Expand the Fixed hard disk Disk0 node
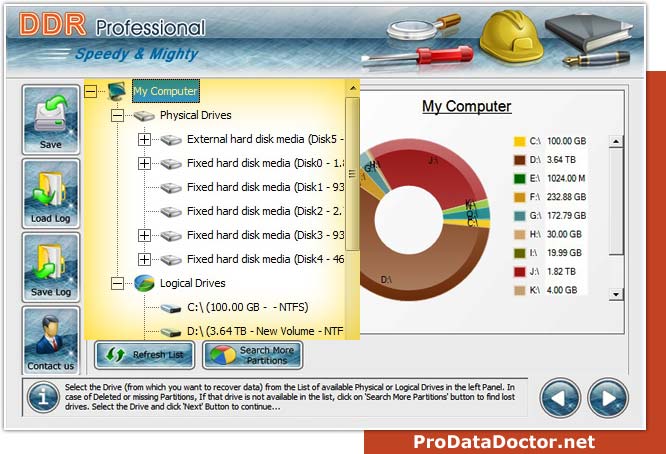The width and height of the screenshot is (666, 454). [144, 163]
